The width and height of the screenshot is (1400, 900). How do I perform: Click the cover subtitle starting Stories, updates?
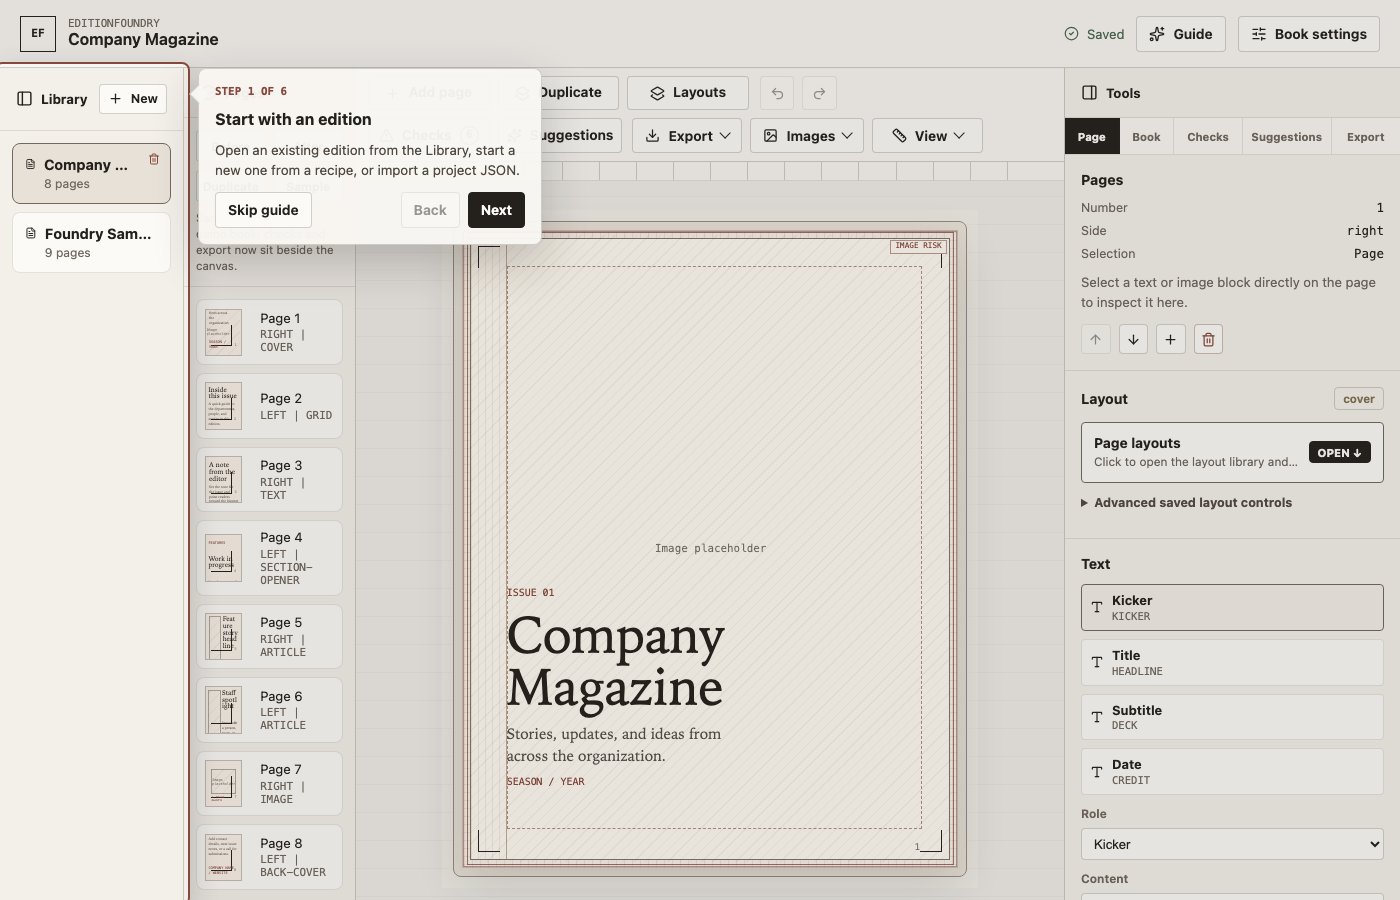point(614,745)
